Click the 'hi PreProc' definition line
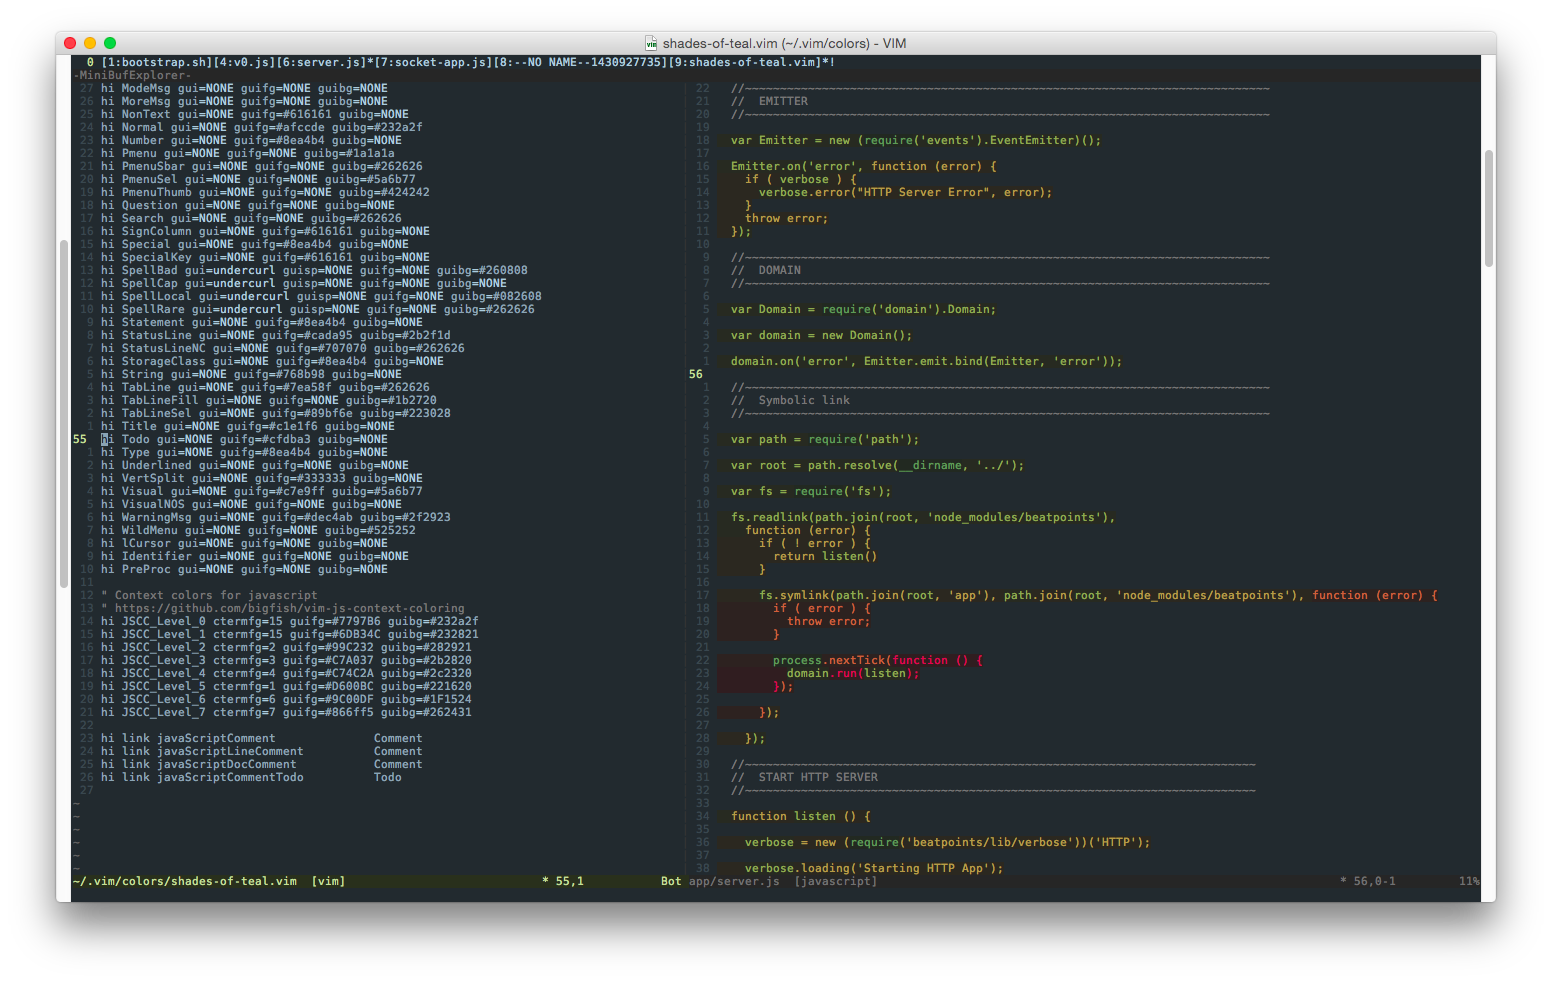This screenshot has width=1552, height=982. [x=244, y=569]
